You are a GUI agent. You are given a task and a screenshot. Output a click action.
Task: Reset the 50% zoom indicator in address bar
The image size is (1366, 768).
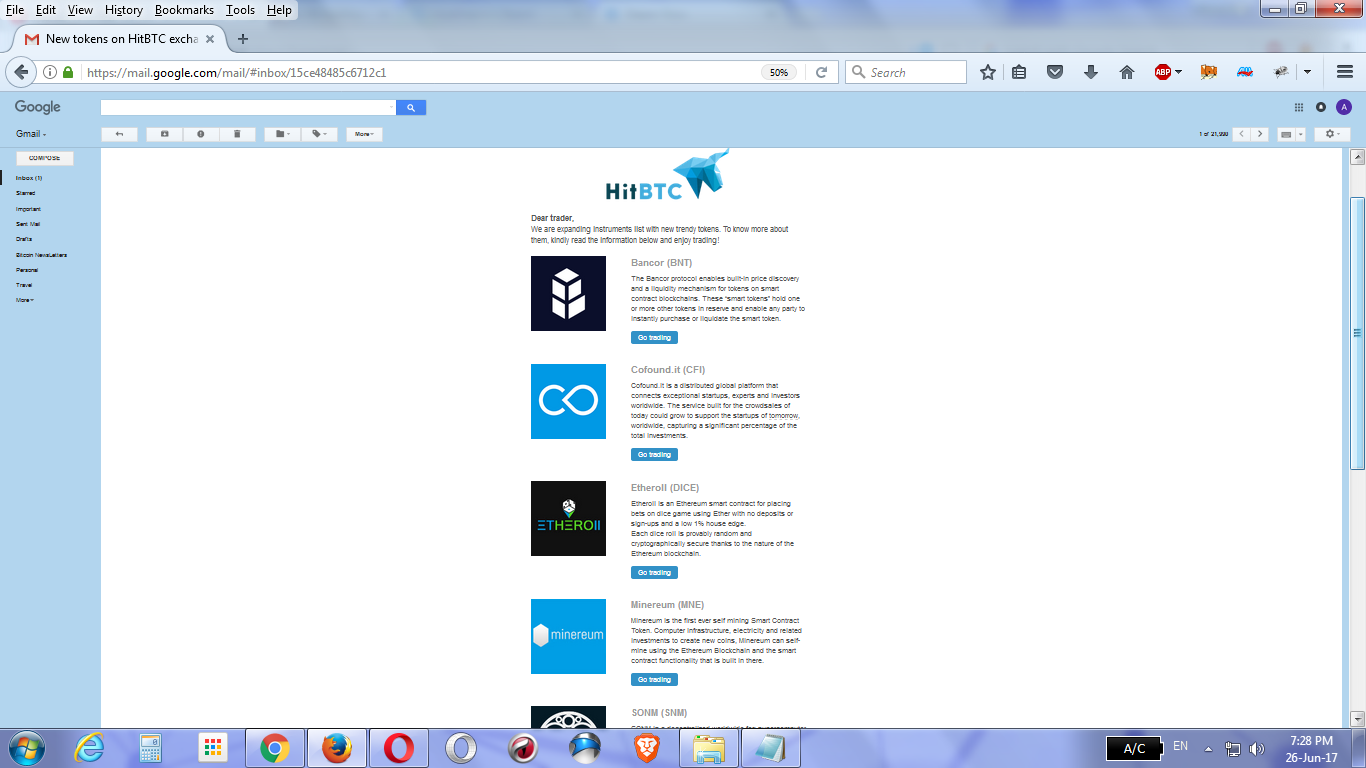pos(779,72)
